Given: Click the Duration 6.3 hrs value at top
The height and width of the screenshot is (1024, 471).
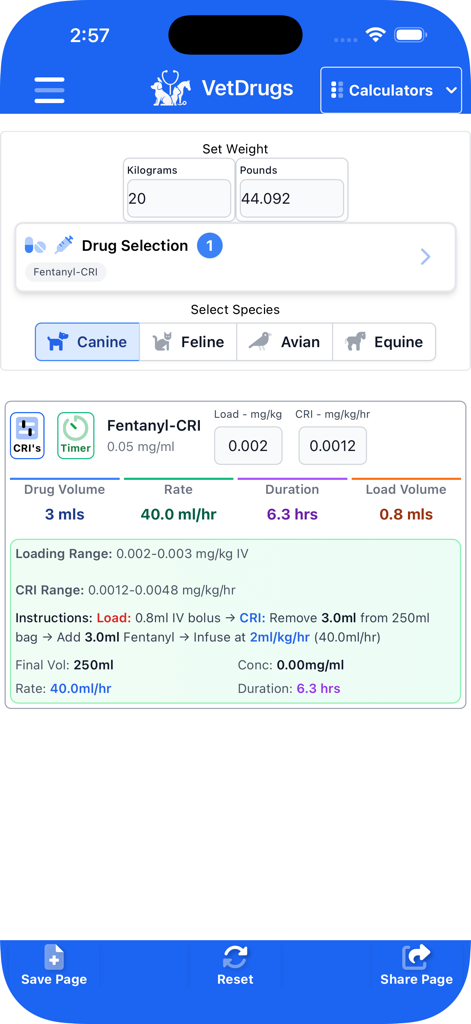Looking at the screenshot, I should [292, 515].
